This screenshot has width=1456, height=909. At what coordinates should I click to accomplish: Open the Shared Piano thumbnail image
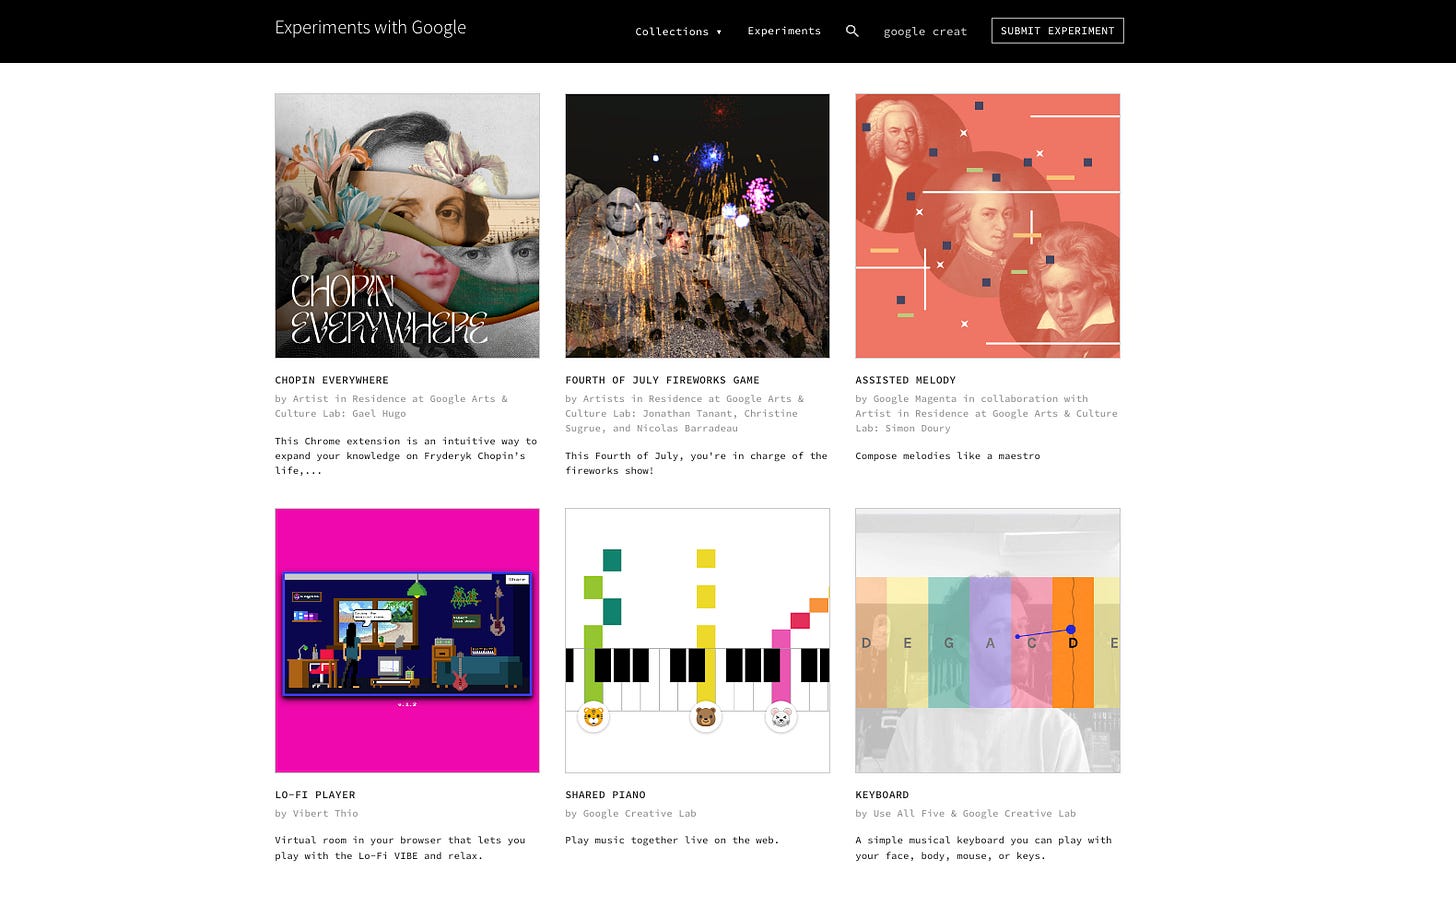click(697, 640)
